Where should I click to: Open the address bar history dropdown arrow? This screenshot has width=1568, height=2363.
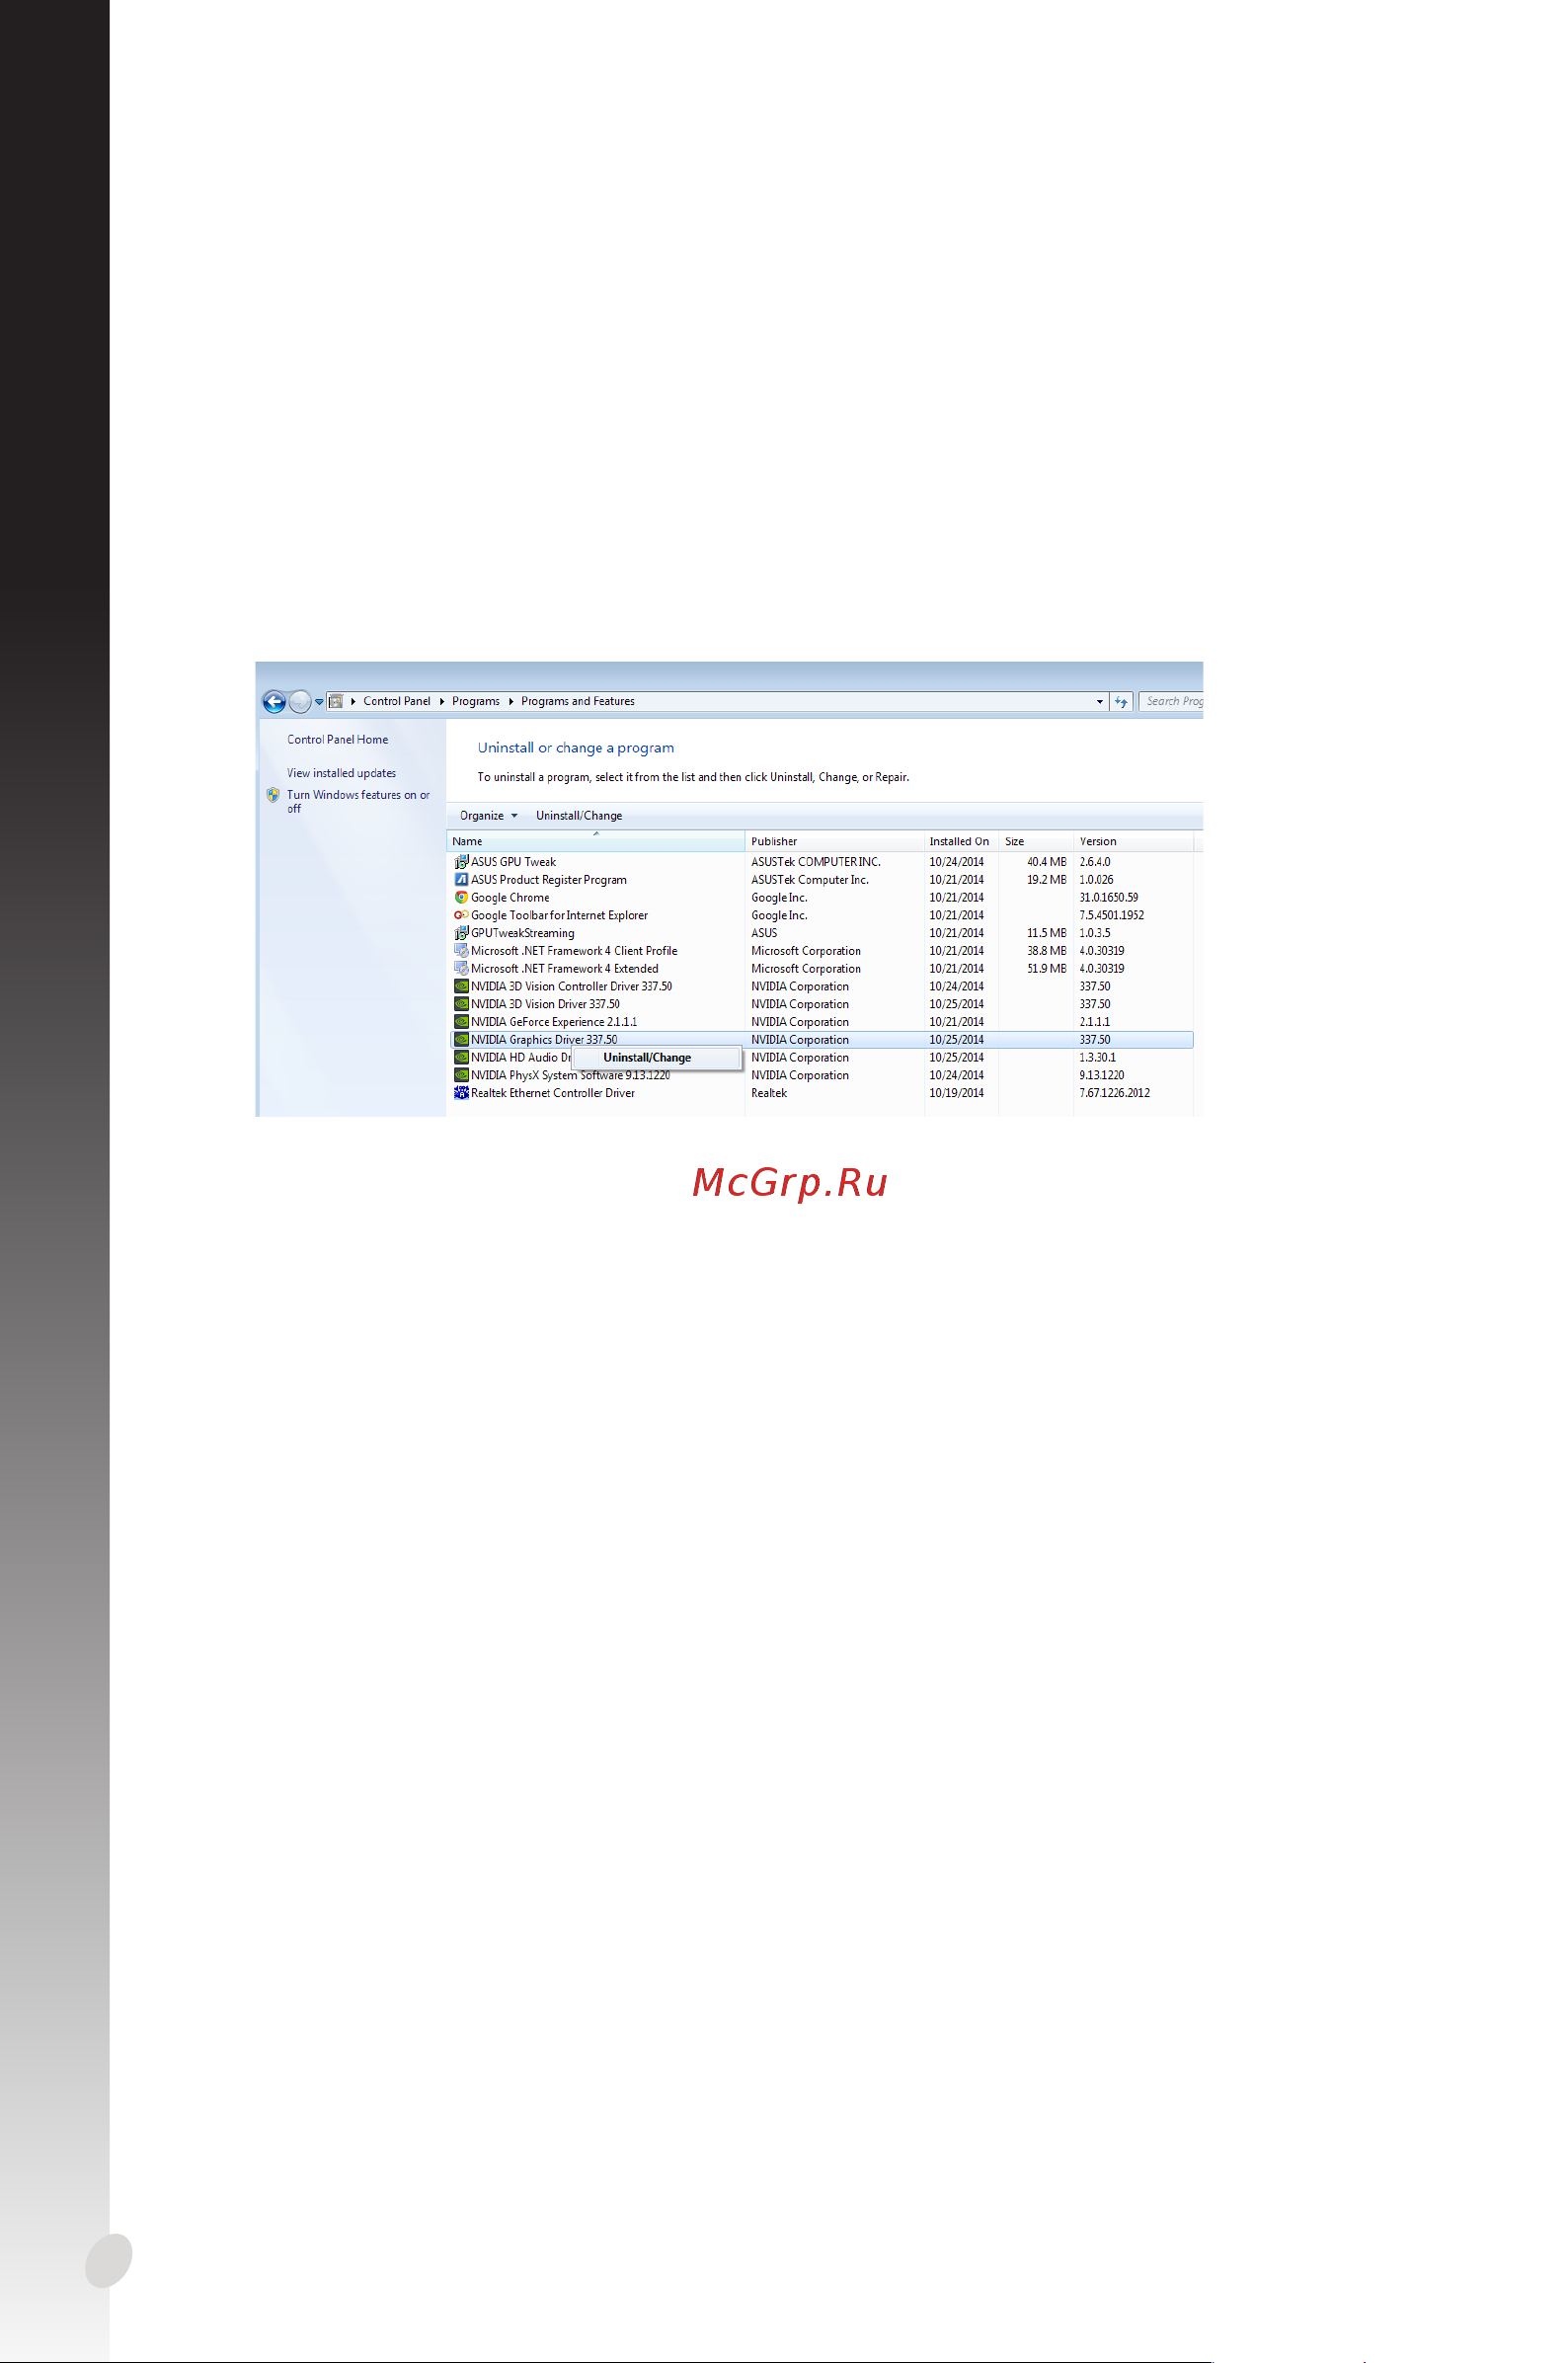[1099, 701]
